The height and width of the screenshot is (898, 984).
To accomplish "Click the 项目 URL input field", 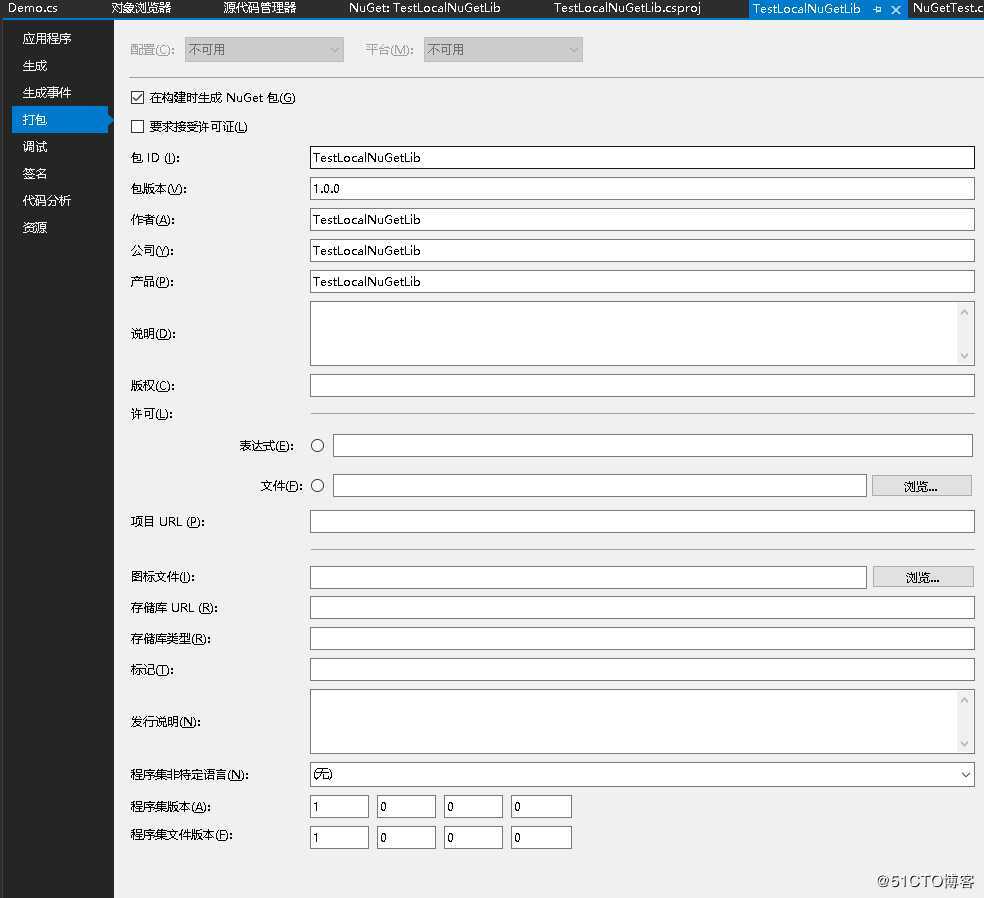I will pyautogui.click(x=641, y=522).
